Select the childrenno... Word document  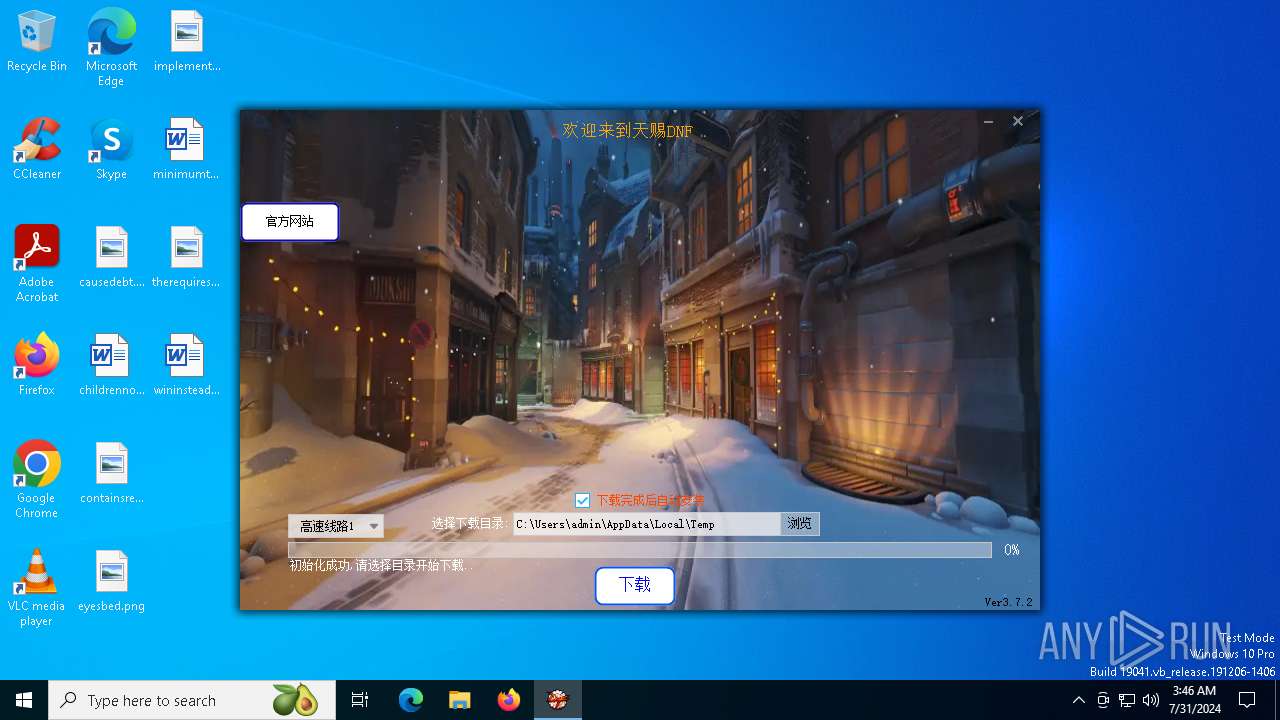coord(112,365)
